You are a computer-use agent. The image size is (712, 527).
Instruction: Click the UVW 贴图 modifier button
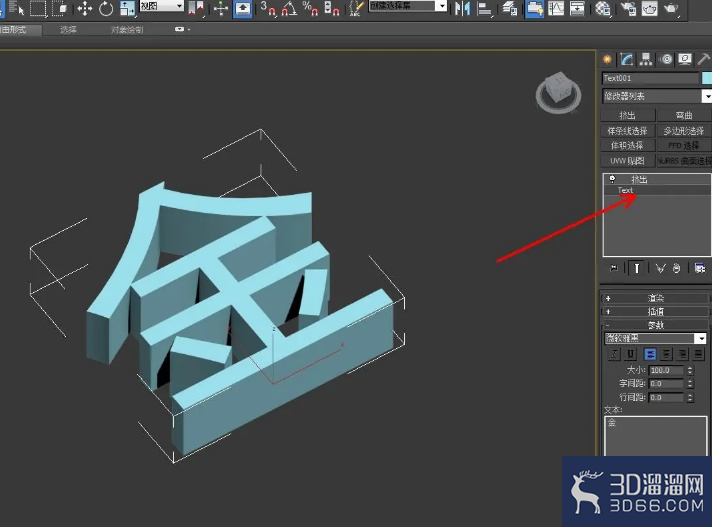pos(628,161)
